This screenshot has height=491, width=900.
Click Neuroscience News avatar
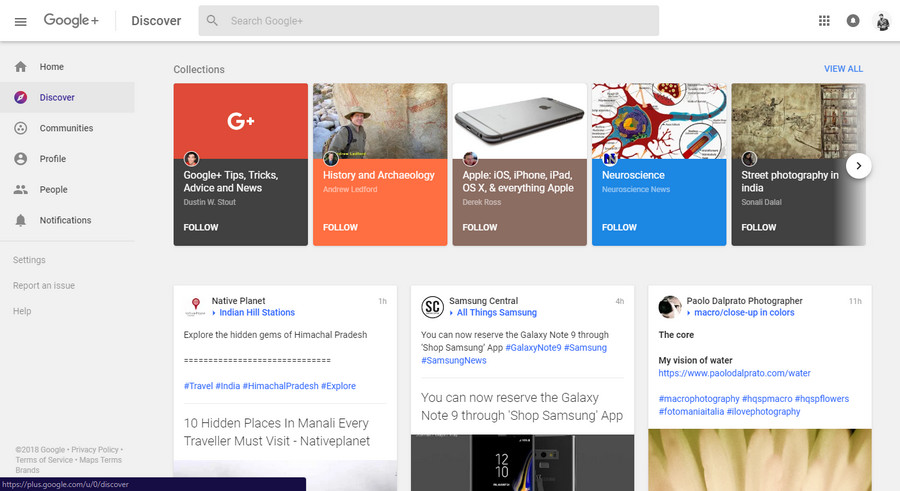610,158
